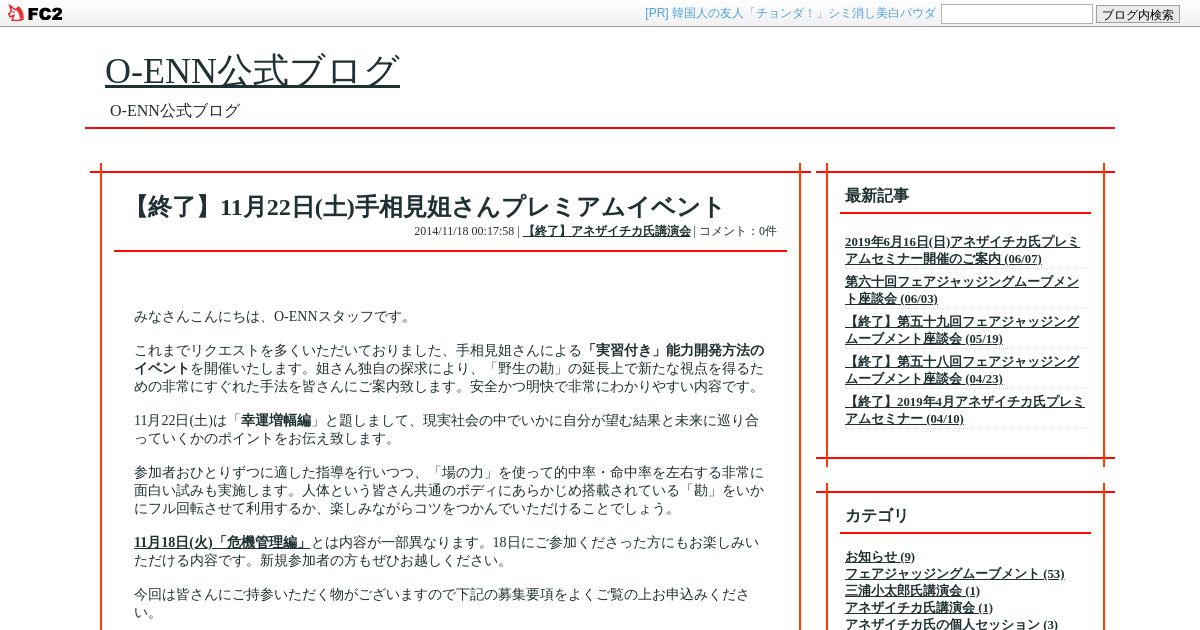Click the post date 2014/11/18 00:17:58
Image resolution: width=1200 pixels, height=630 pixels.
464,231
